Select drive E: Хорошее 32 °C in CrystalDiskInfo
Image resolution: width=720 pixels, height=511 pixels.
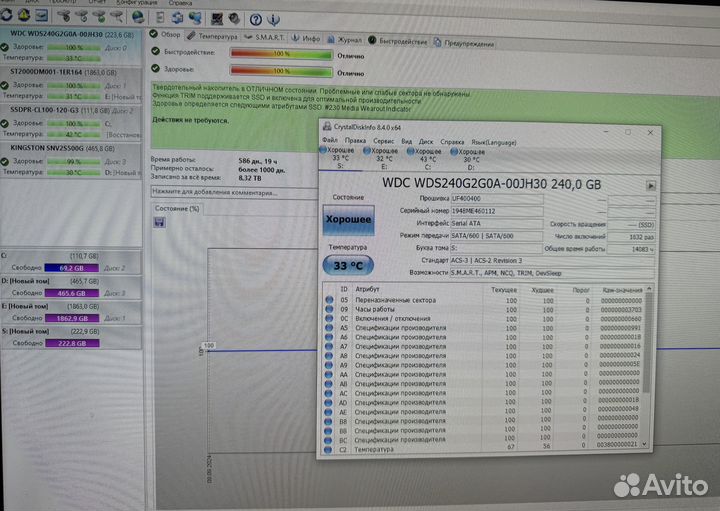383,158
